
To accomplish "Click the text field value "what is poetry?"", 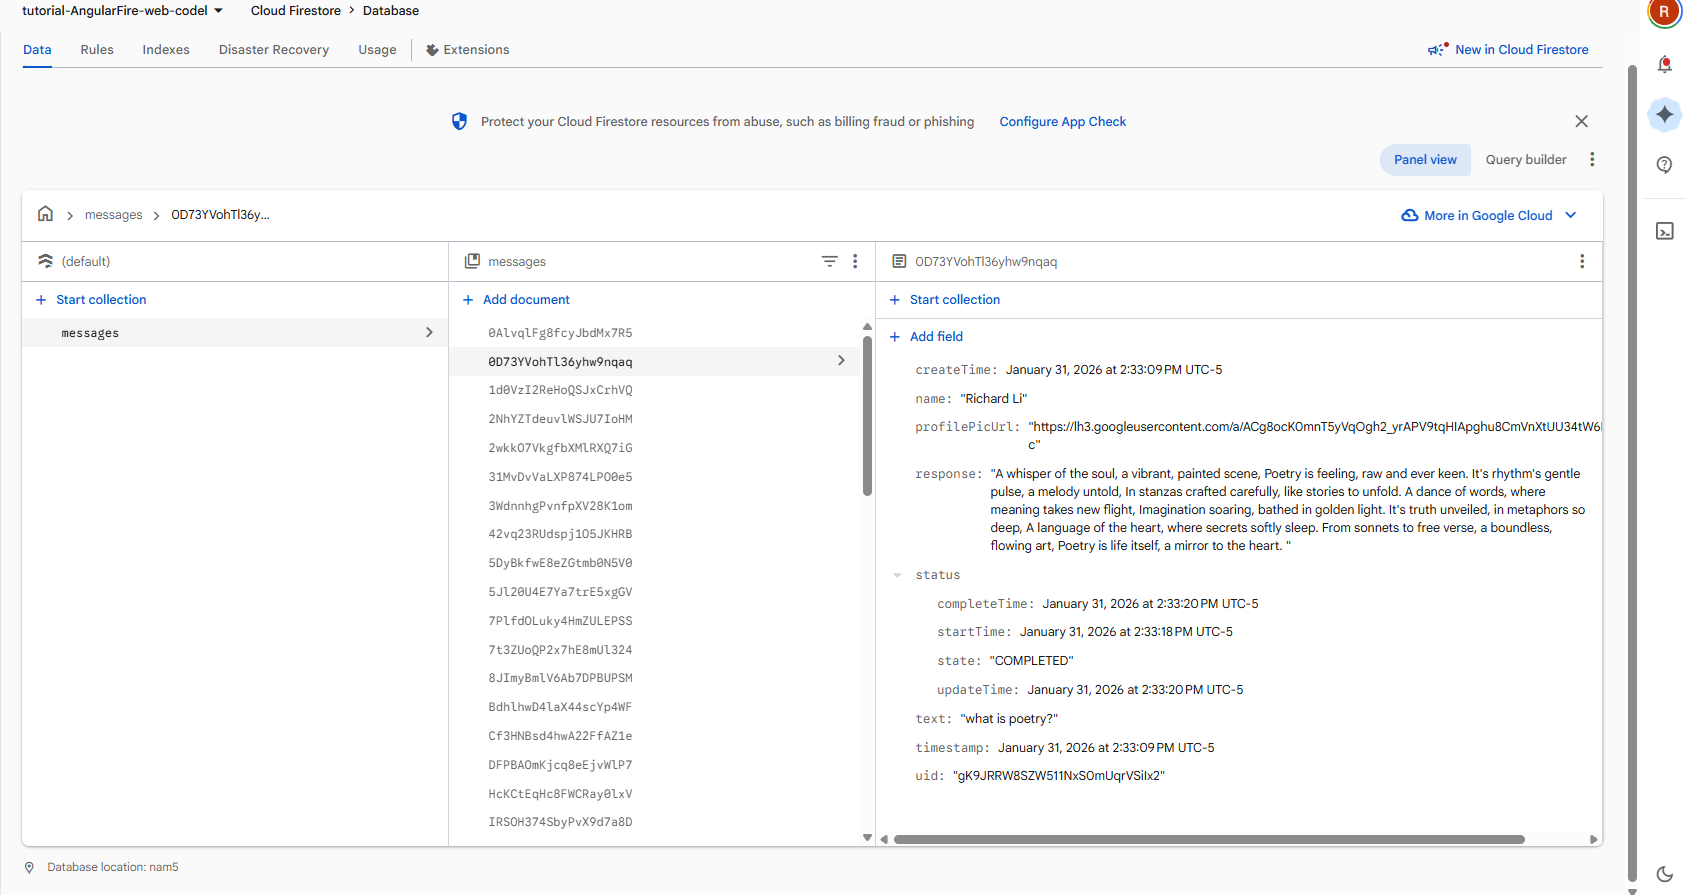I will [x=1009, y=719].
